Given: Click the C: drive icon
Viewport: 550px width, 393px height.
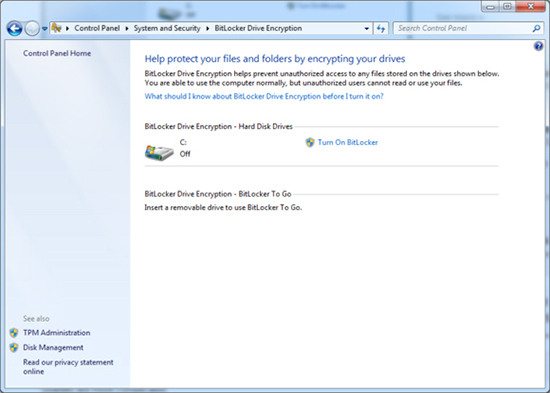Looking at the screenshot, I should click(159, 153).
